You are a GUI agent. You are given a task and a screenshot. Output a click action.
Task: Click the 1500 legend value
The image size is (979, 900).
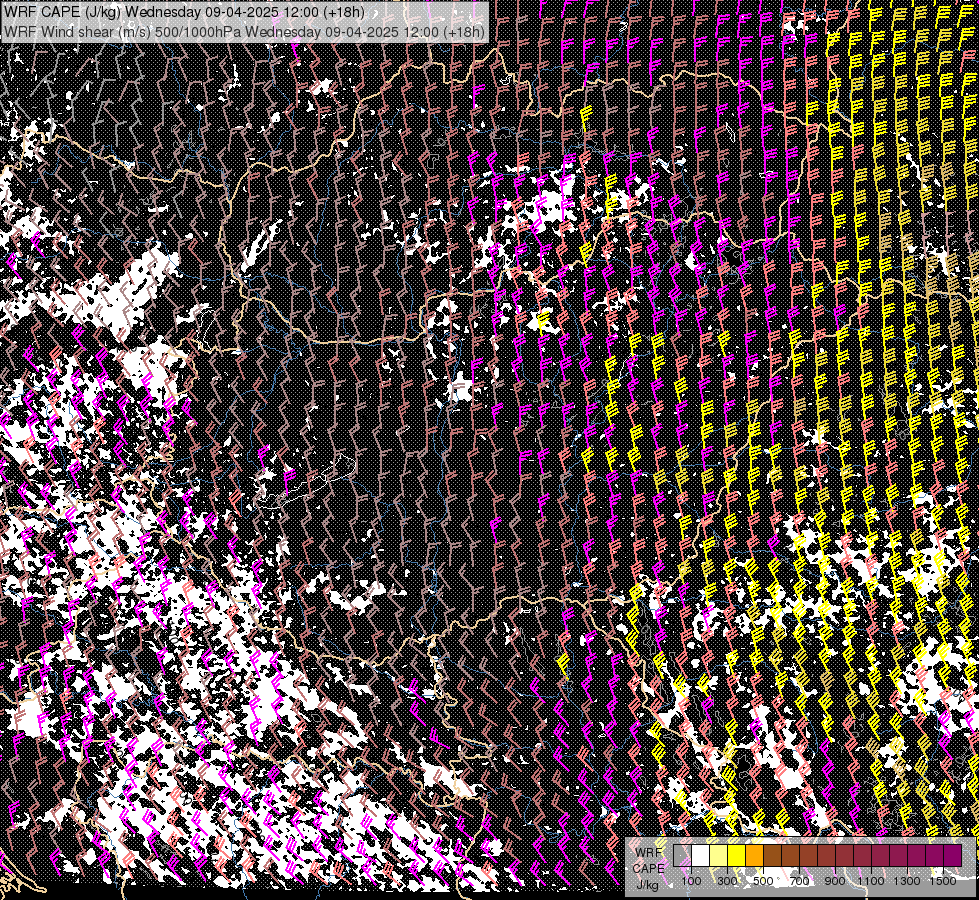pos(943,881)
